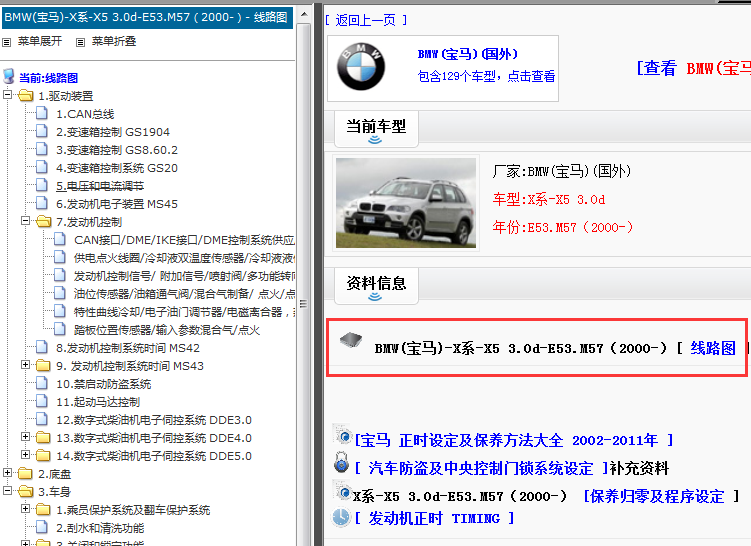The height and width of the screenshot is (546, 751).
Task: Open tree item 踏板位置传感器/输入参数混合气/点火
Action: click(167, 330)
